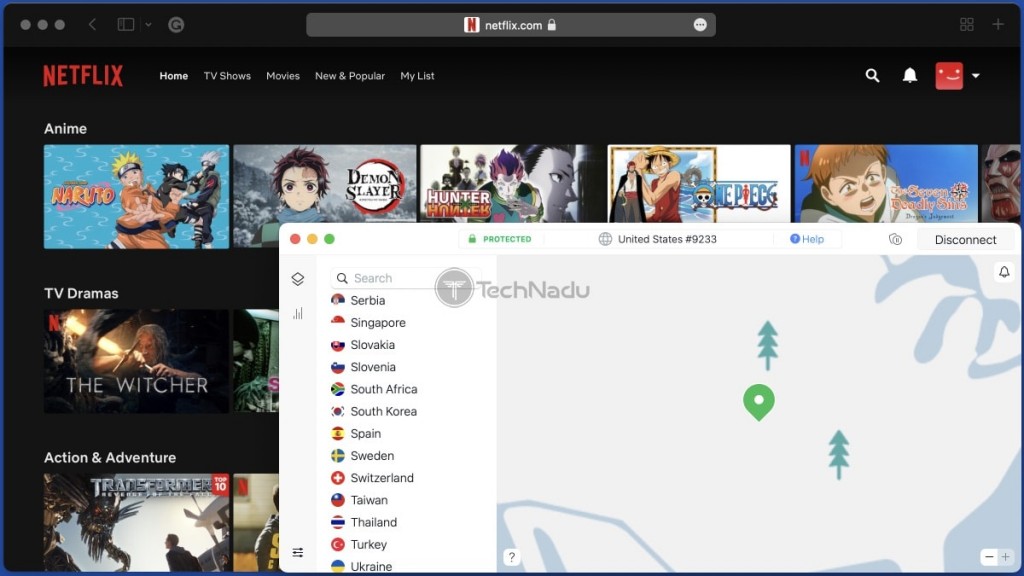
Task: Open VPN Help link
Action: (807, 239)
